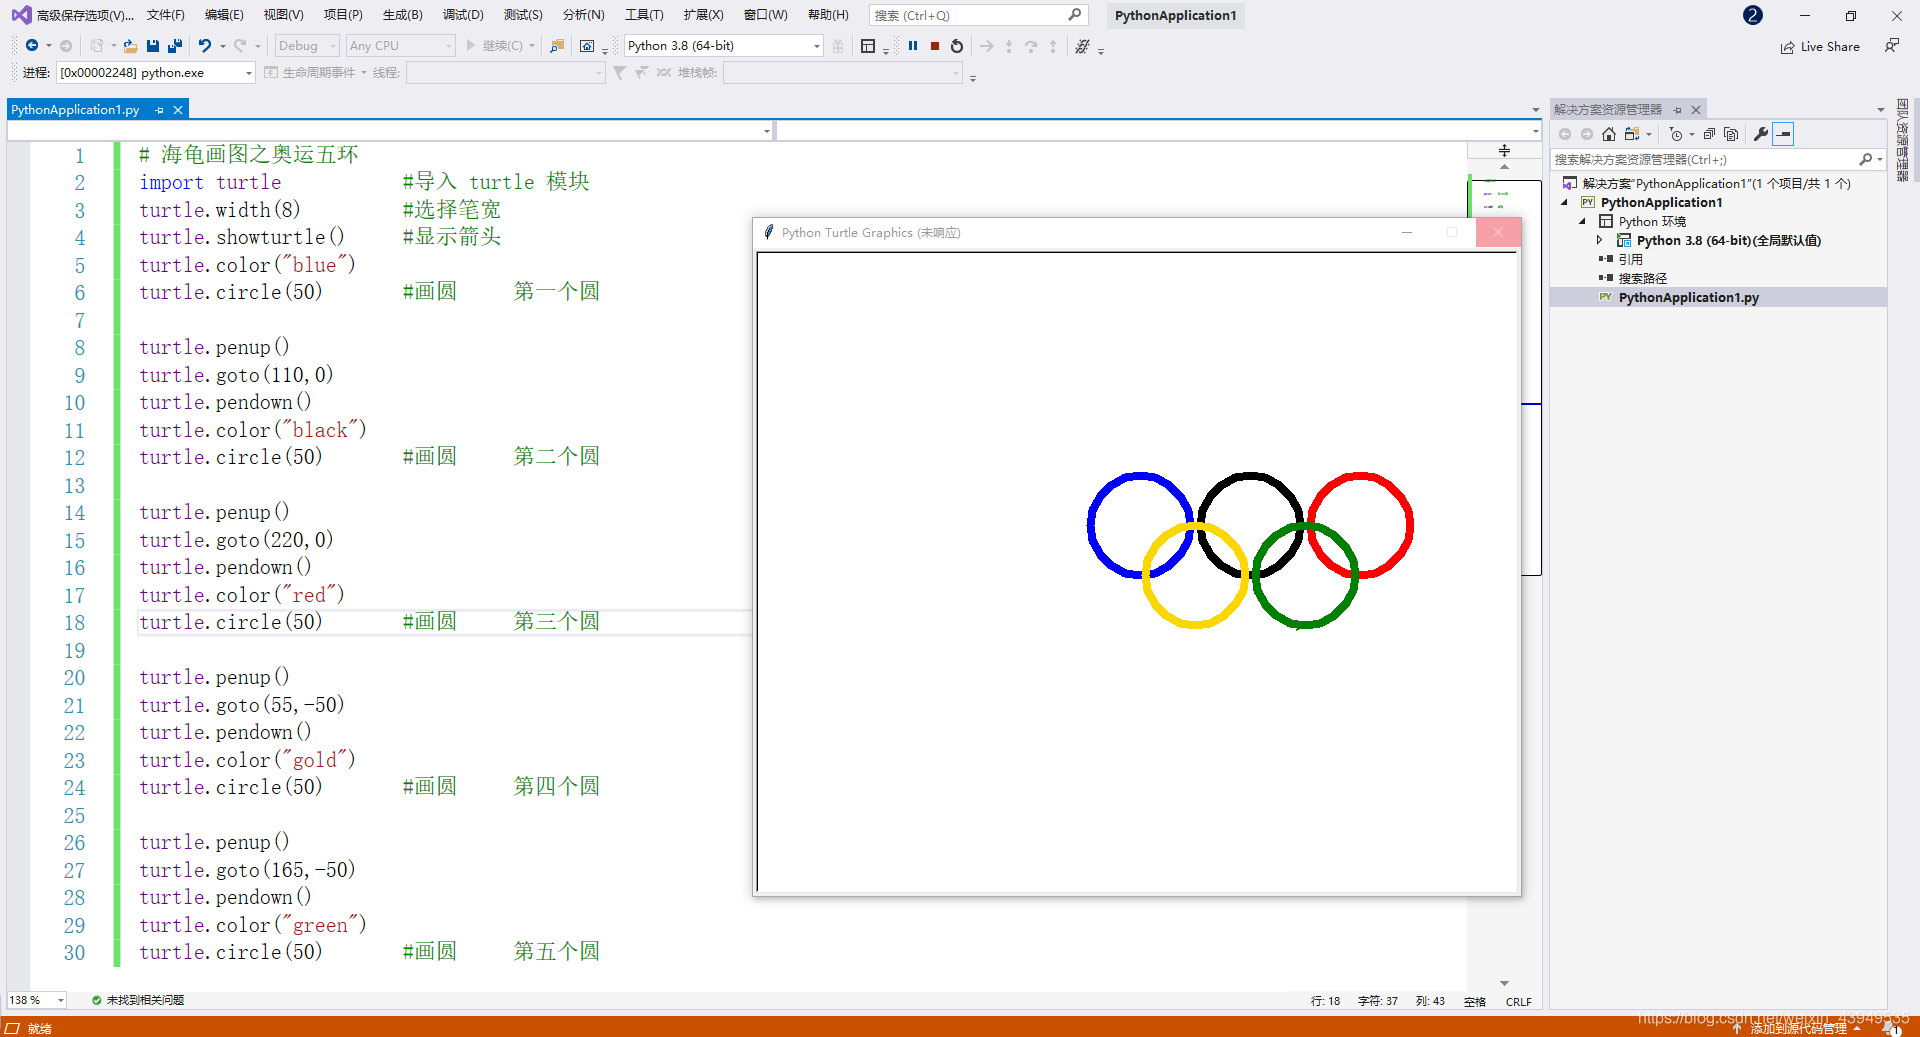Click the editor vertical scrollbar down arrow
Image resolution: width=1920 pixels, height=1037 pixels.
tap(1504, 983)
